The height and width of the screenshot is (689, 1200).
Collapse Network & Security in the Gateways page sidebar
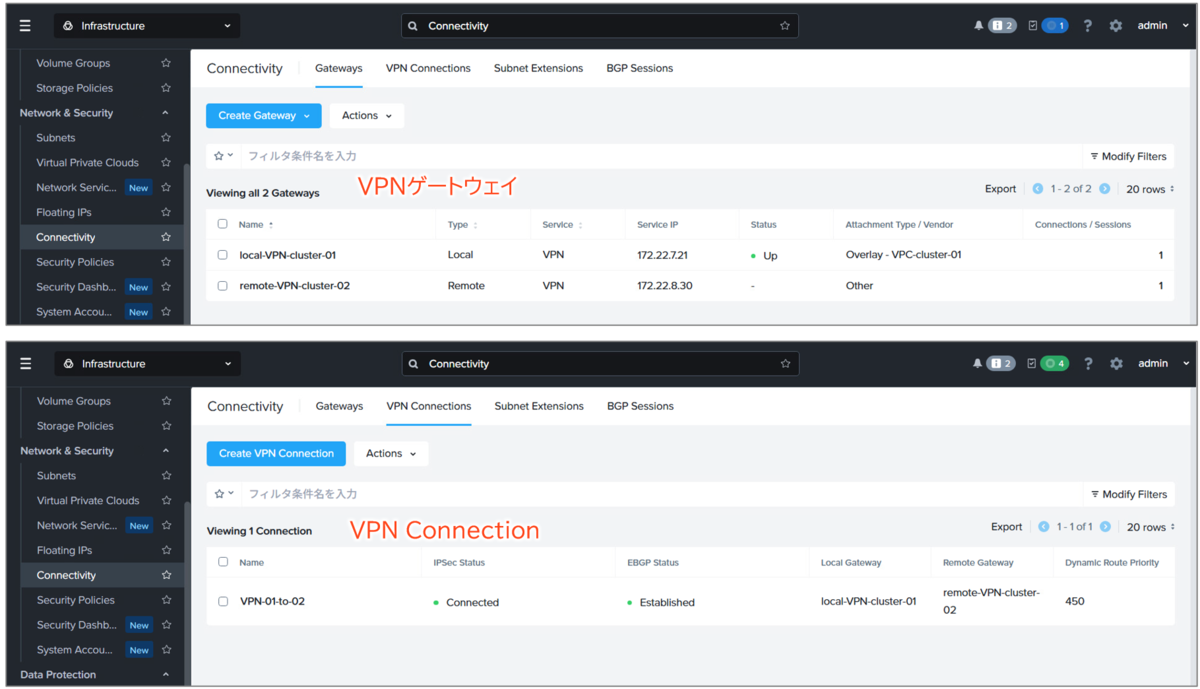pyautogui.click(x=165, y=113)
